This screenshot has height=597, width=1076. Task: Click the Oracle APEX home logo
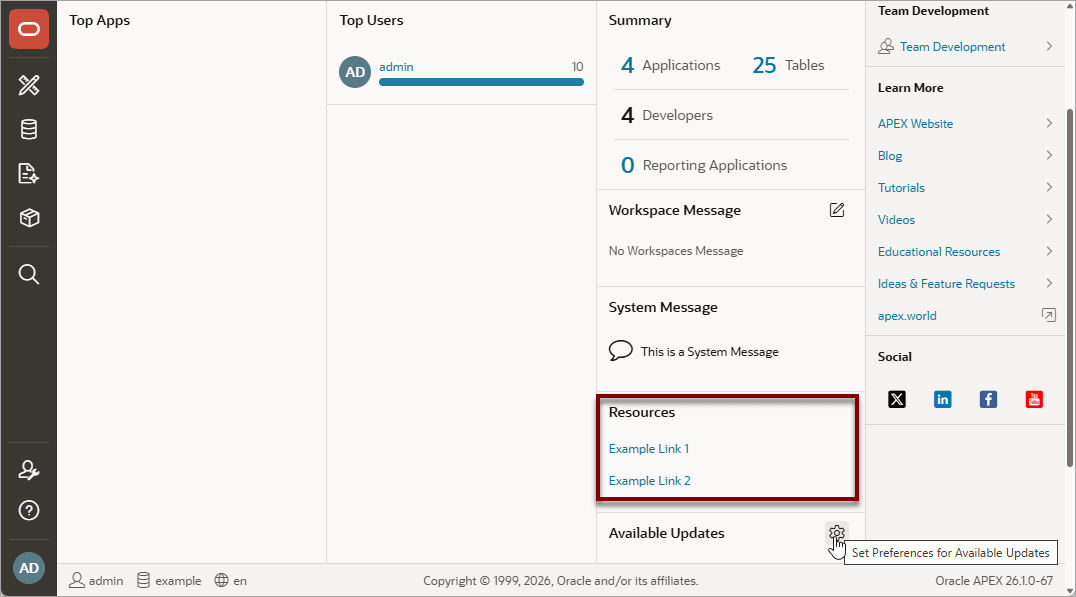click(29, 29)
